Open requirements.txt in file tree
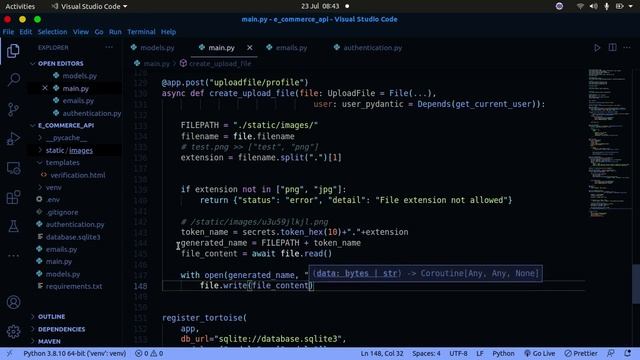 (x=74, y=286)
